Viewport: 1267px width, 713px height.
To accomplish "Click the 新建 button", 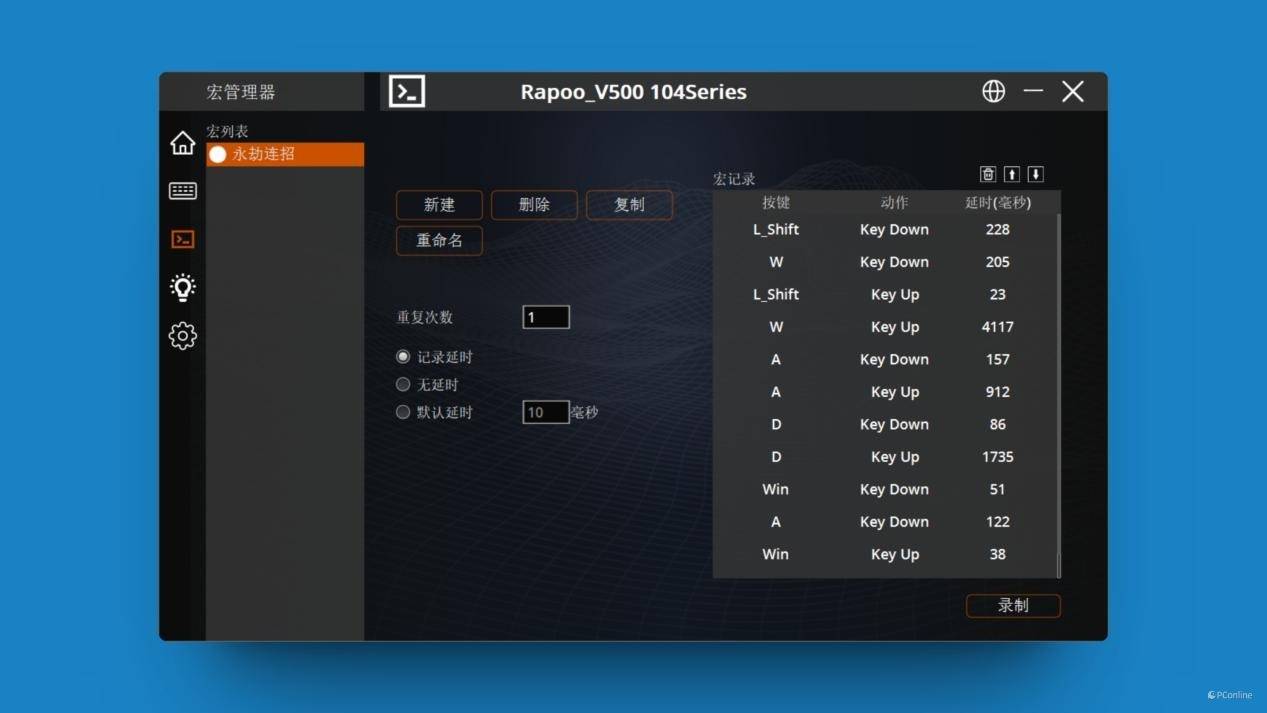I will [x=439, y=205].
